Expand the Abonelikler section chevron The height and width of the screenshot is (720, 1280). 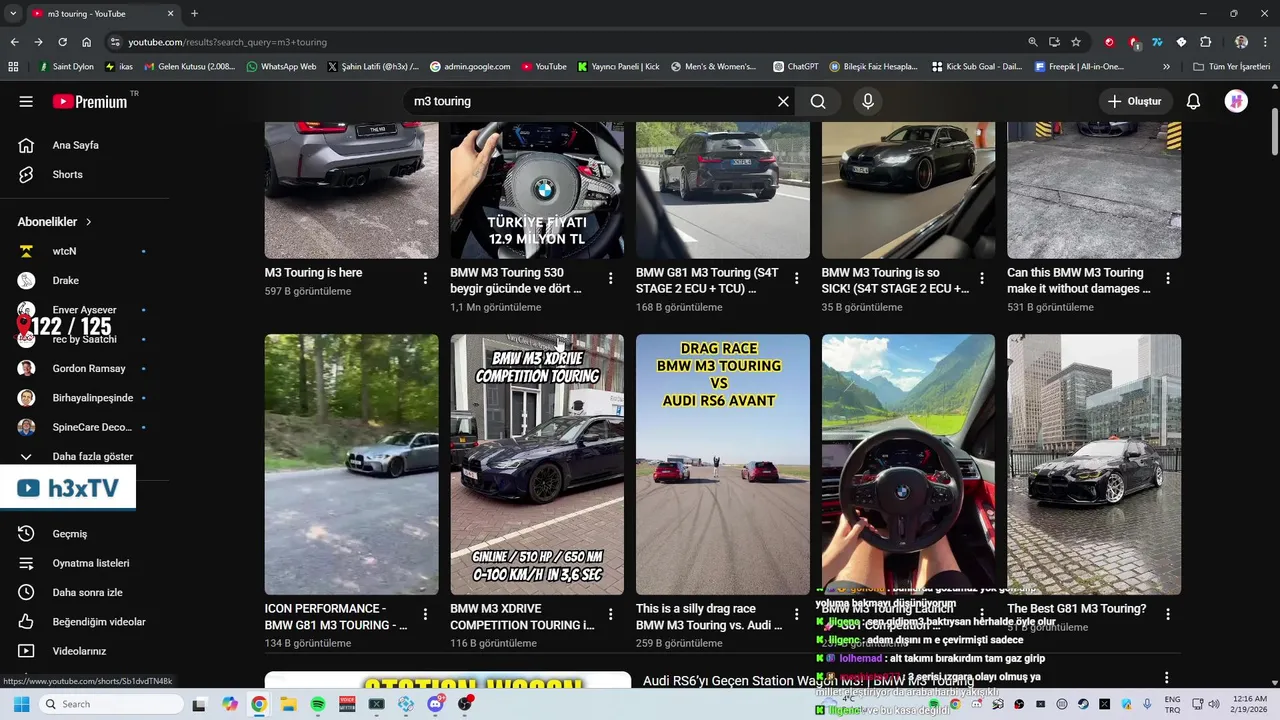(88, 222)
